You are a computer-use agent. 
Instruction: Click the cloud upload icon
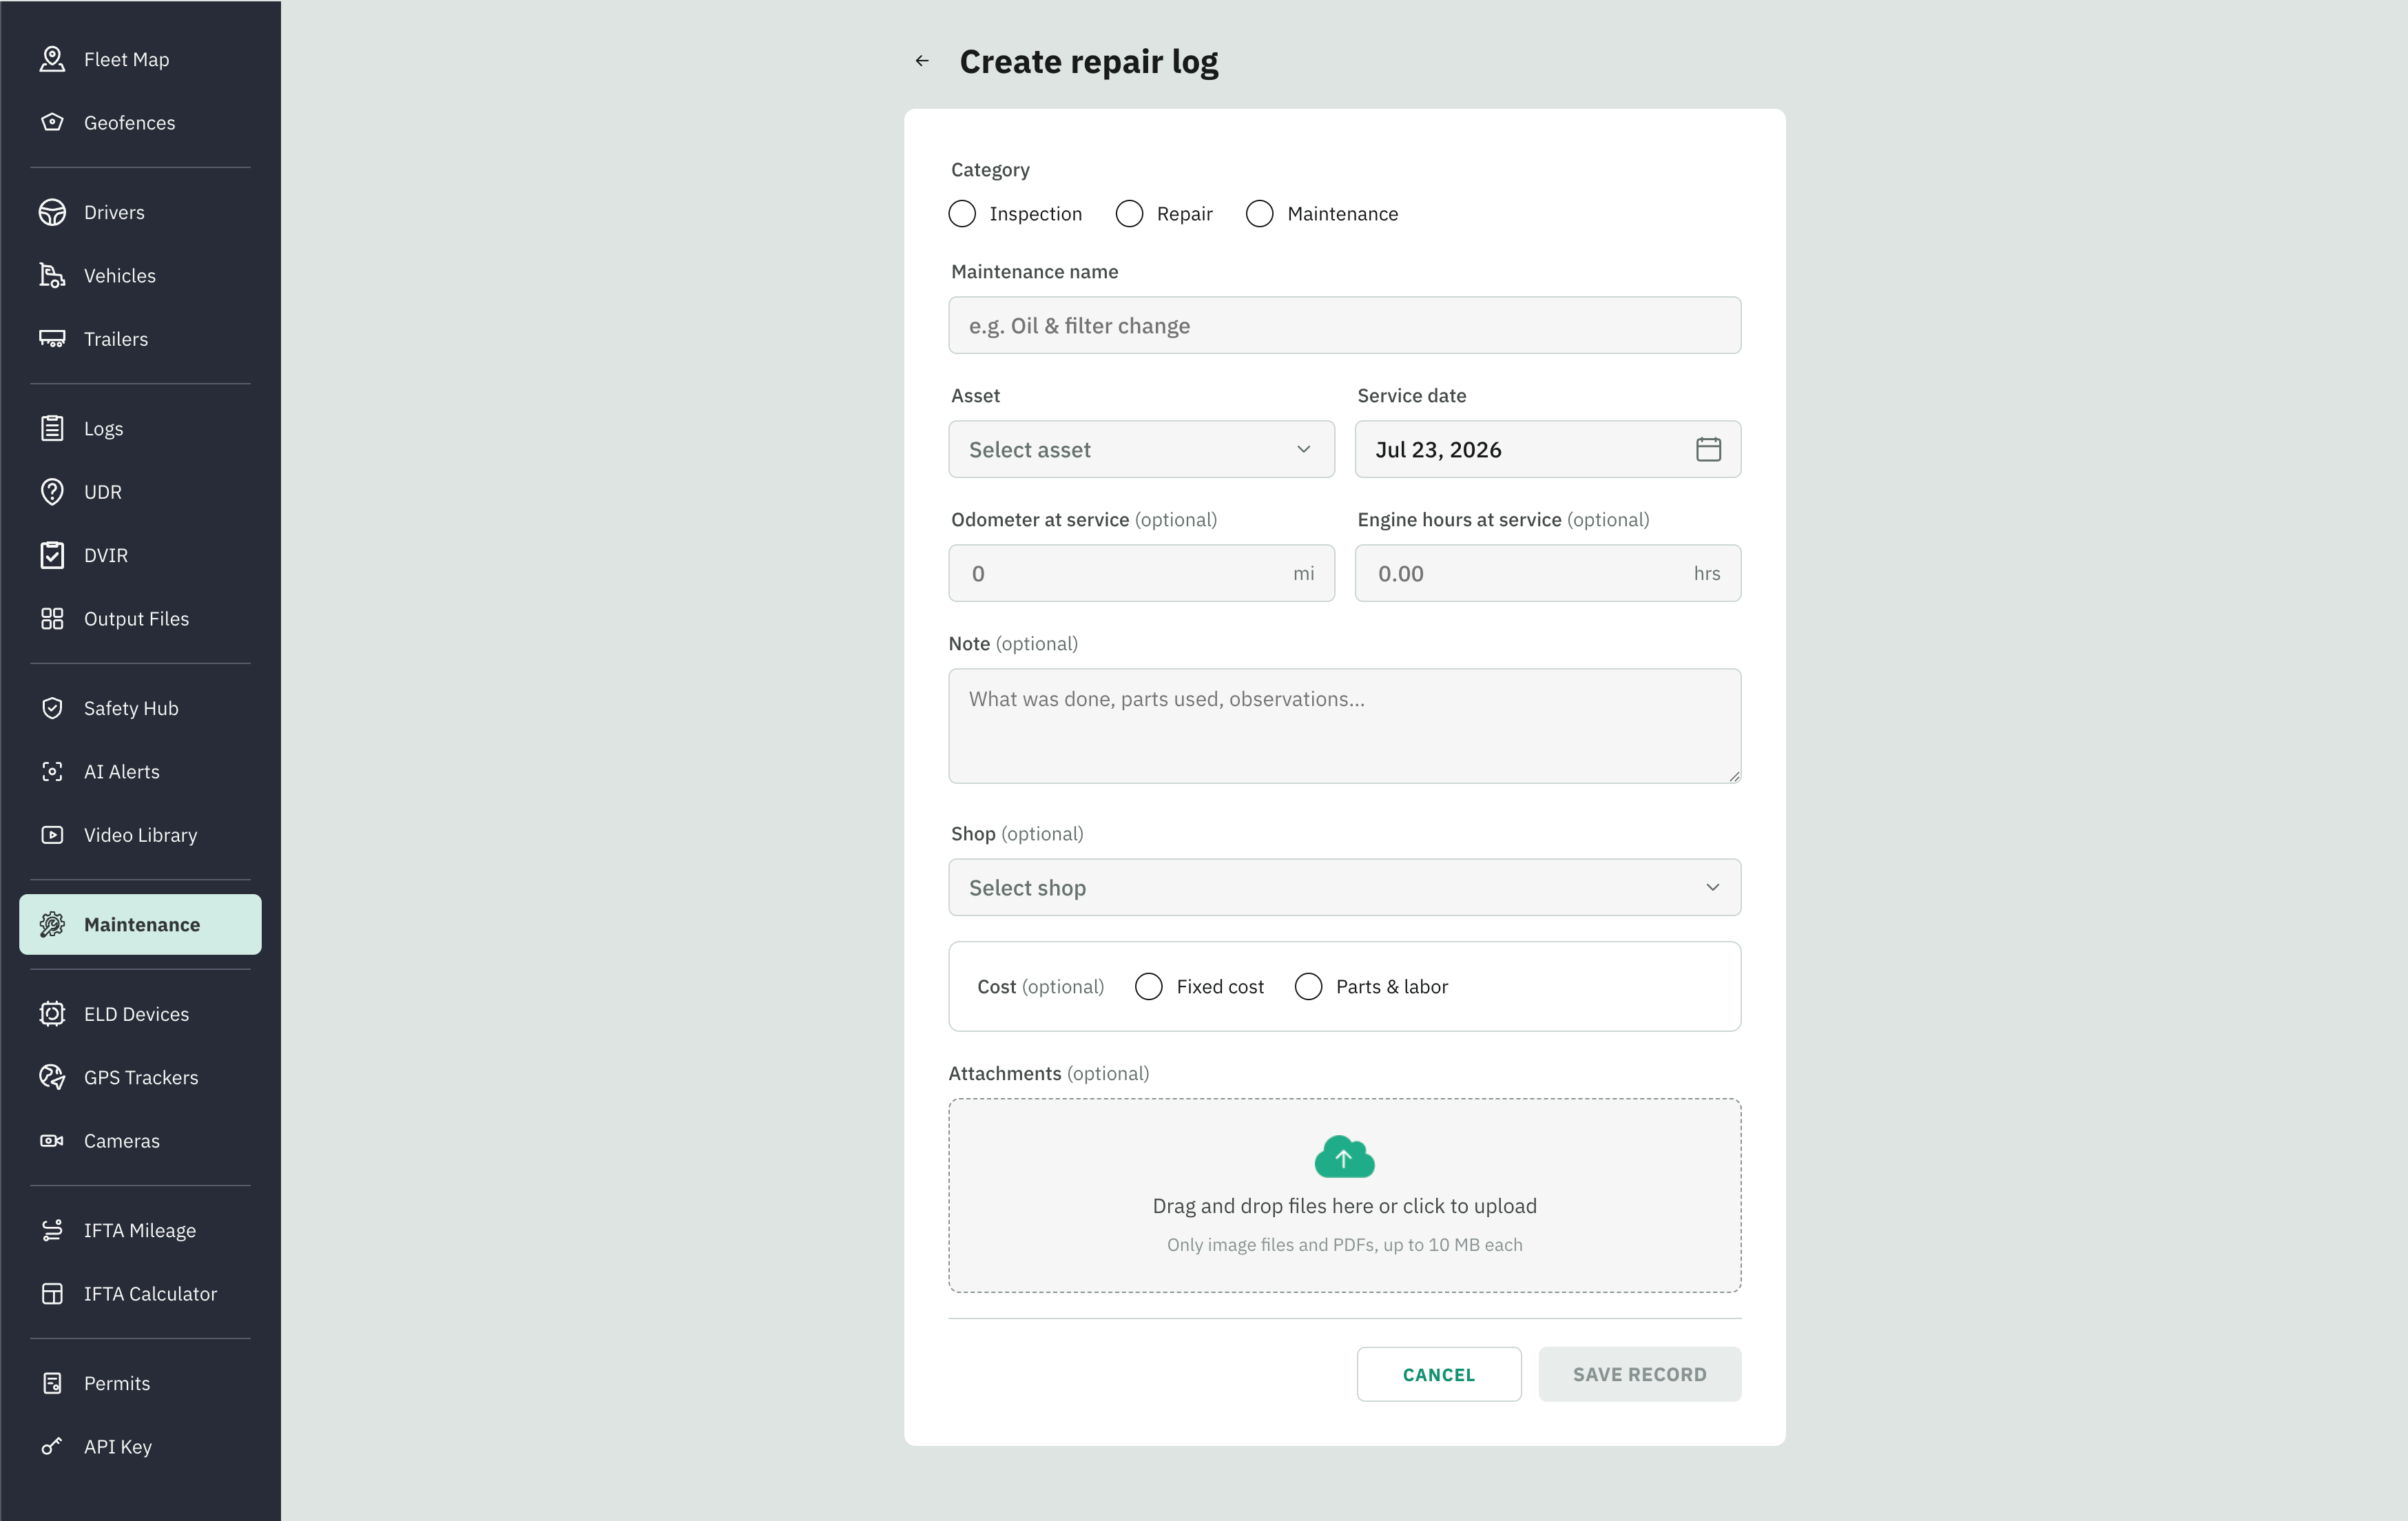[x=1344, y=1156]
